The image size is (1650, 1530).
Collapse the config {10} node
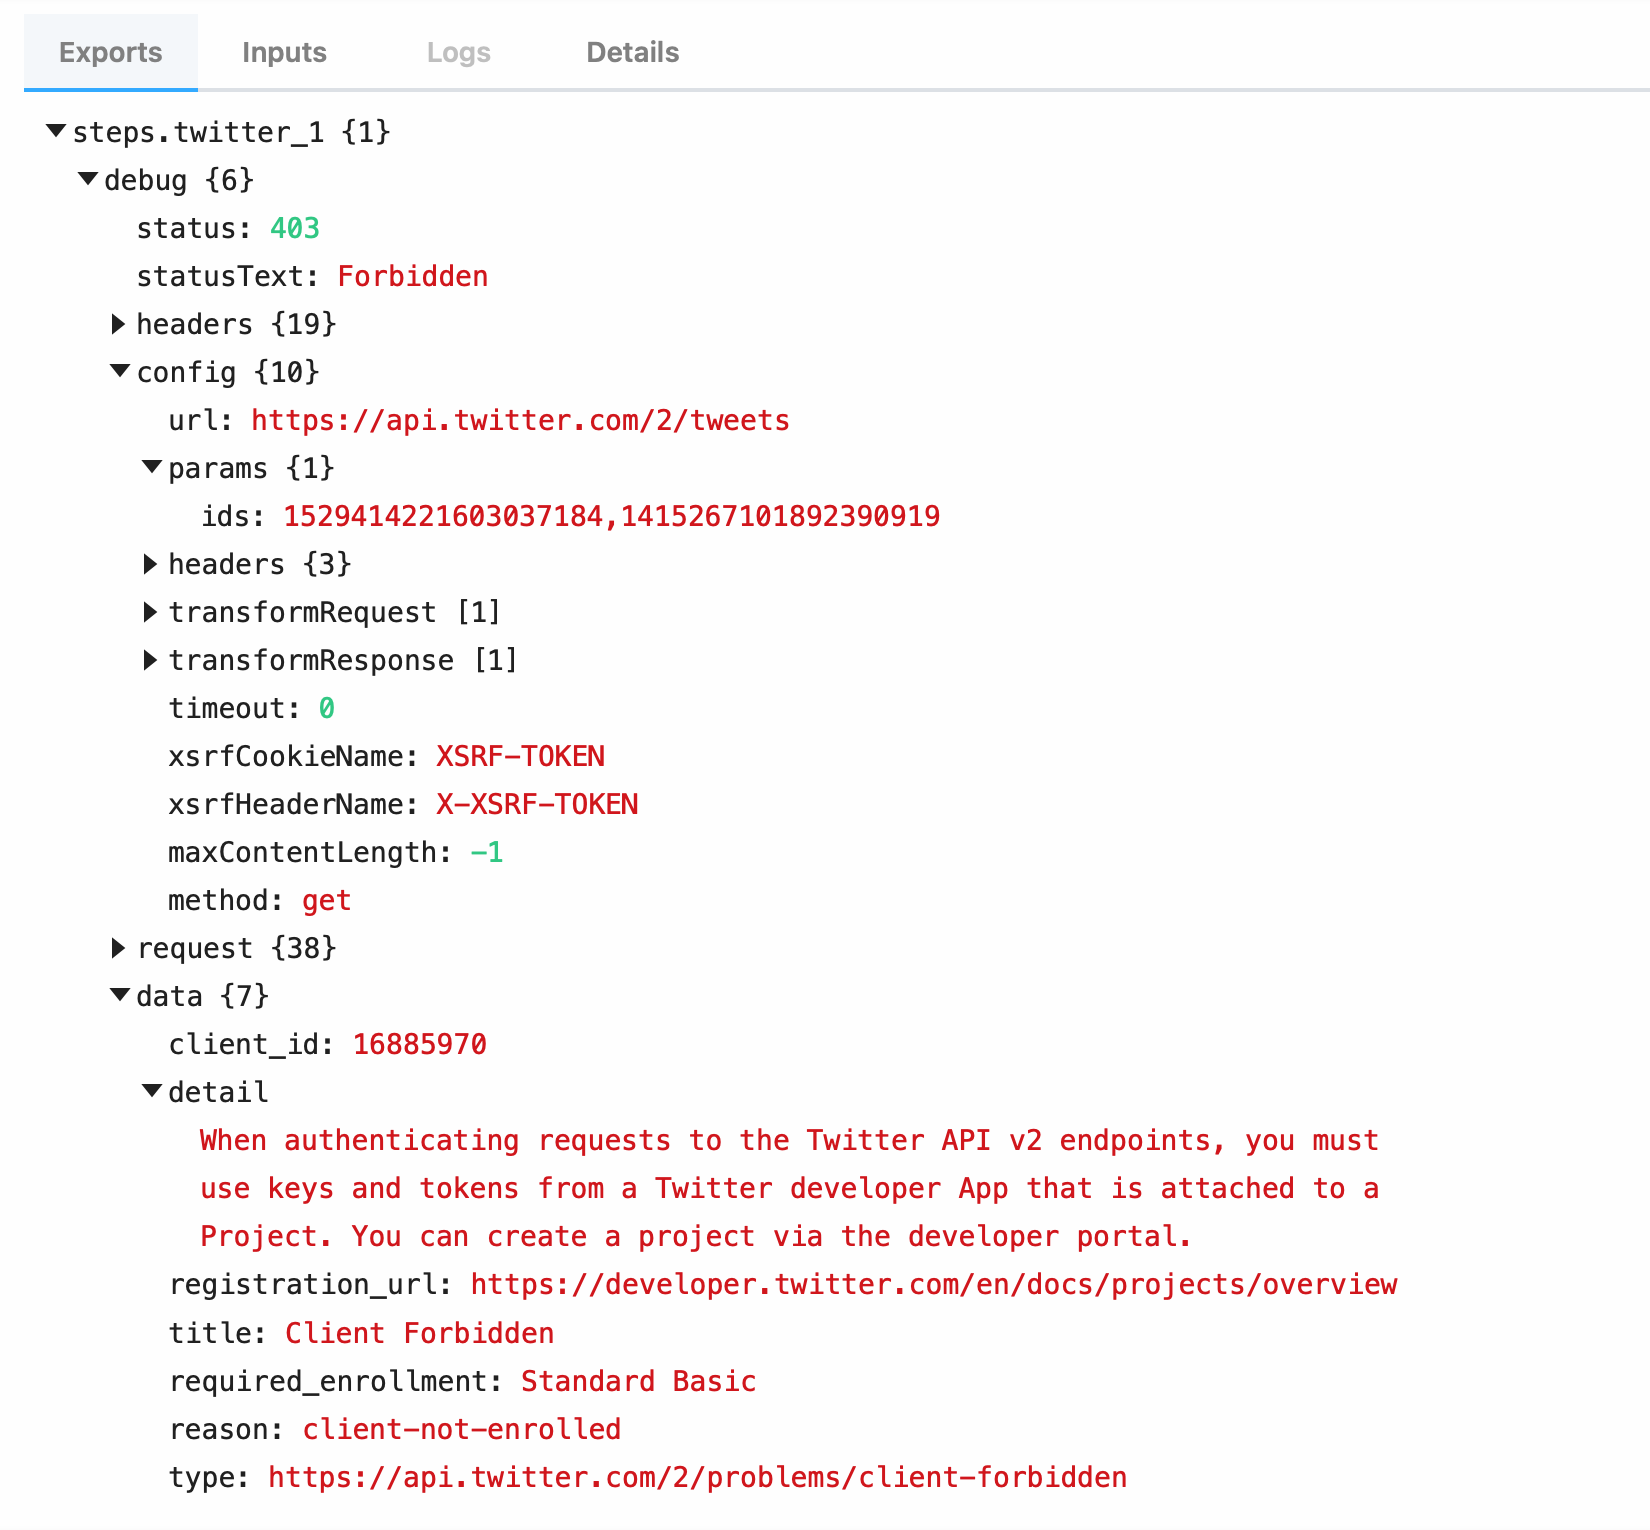click(x=120, y=371)
